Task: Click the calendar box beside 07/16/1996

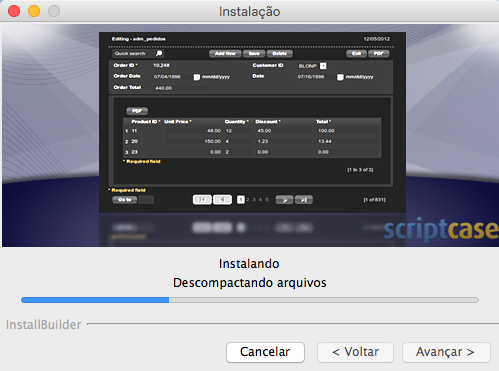Action: click(340, 77)
